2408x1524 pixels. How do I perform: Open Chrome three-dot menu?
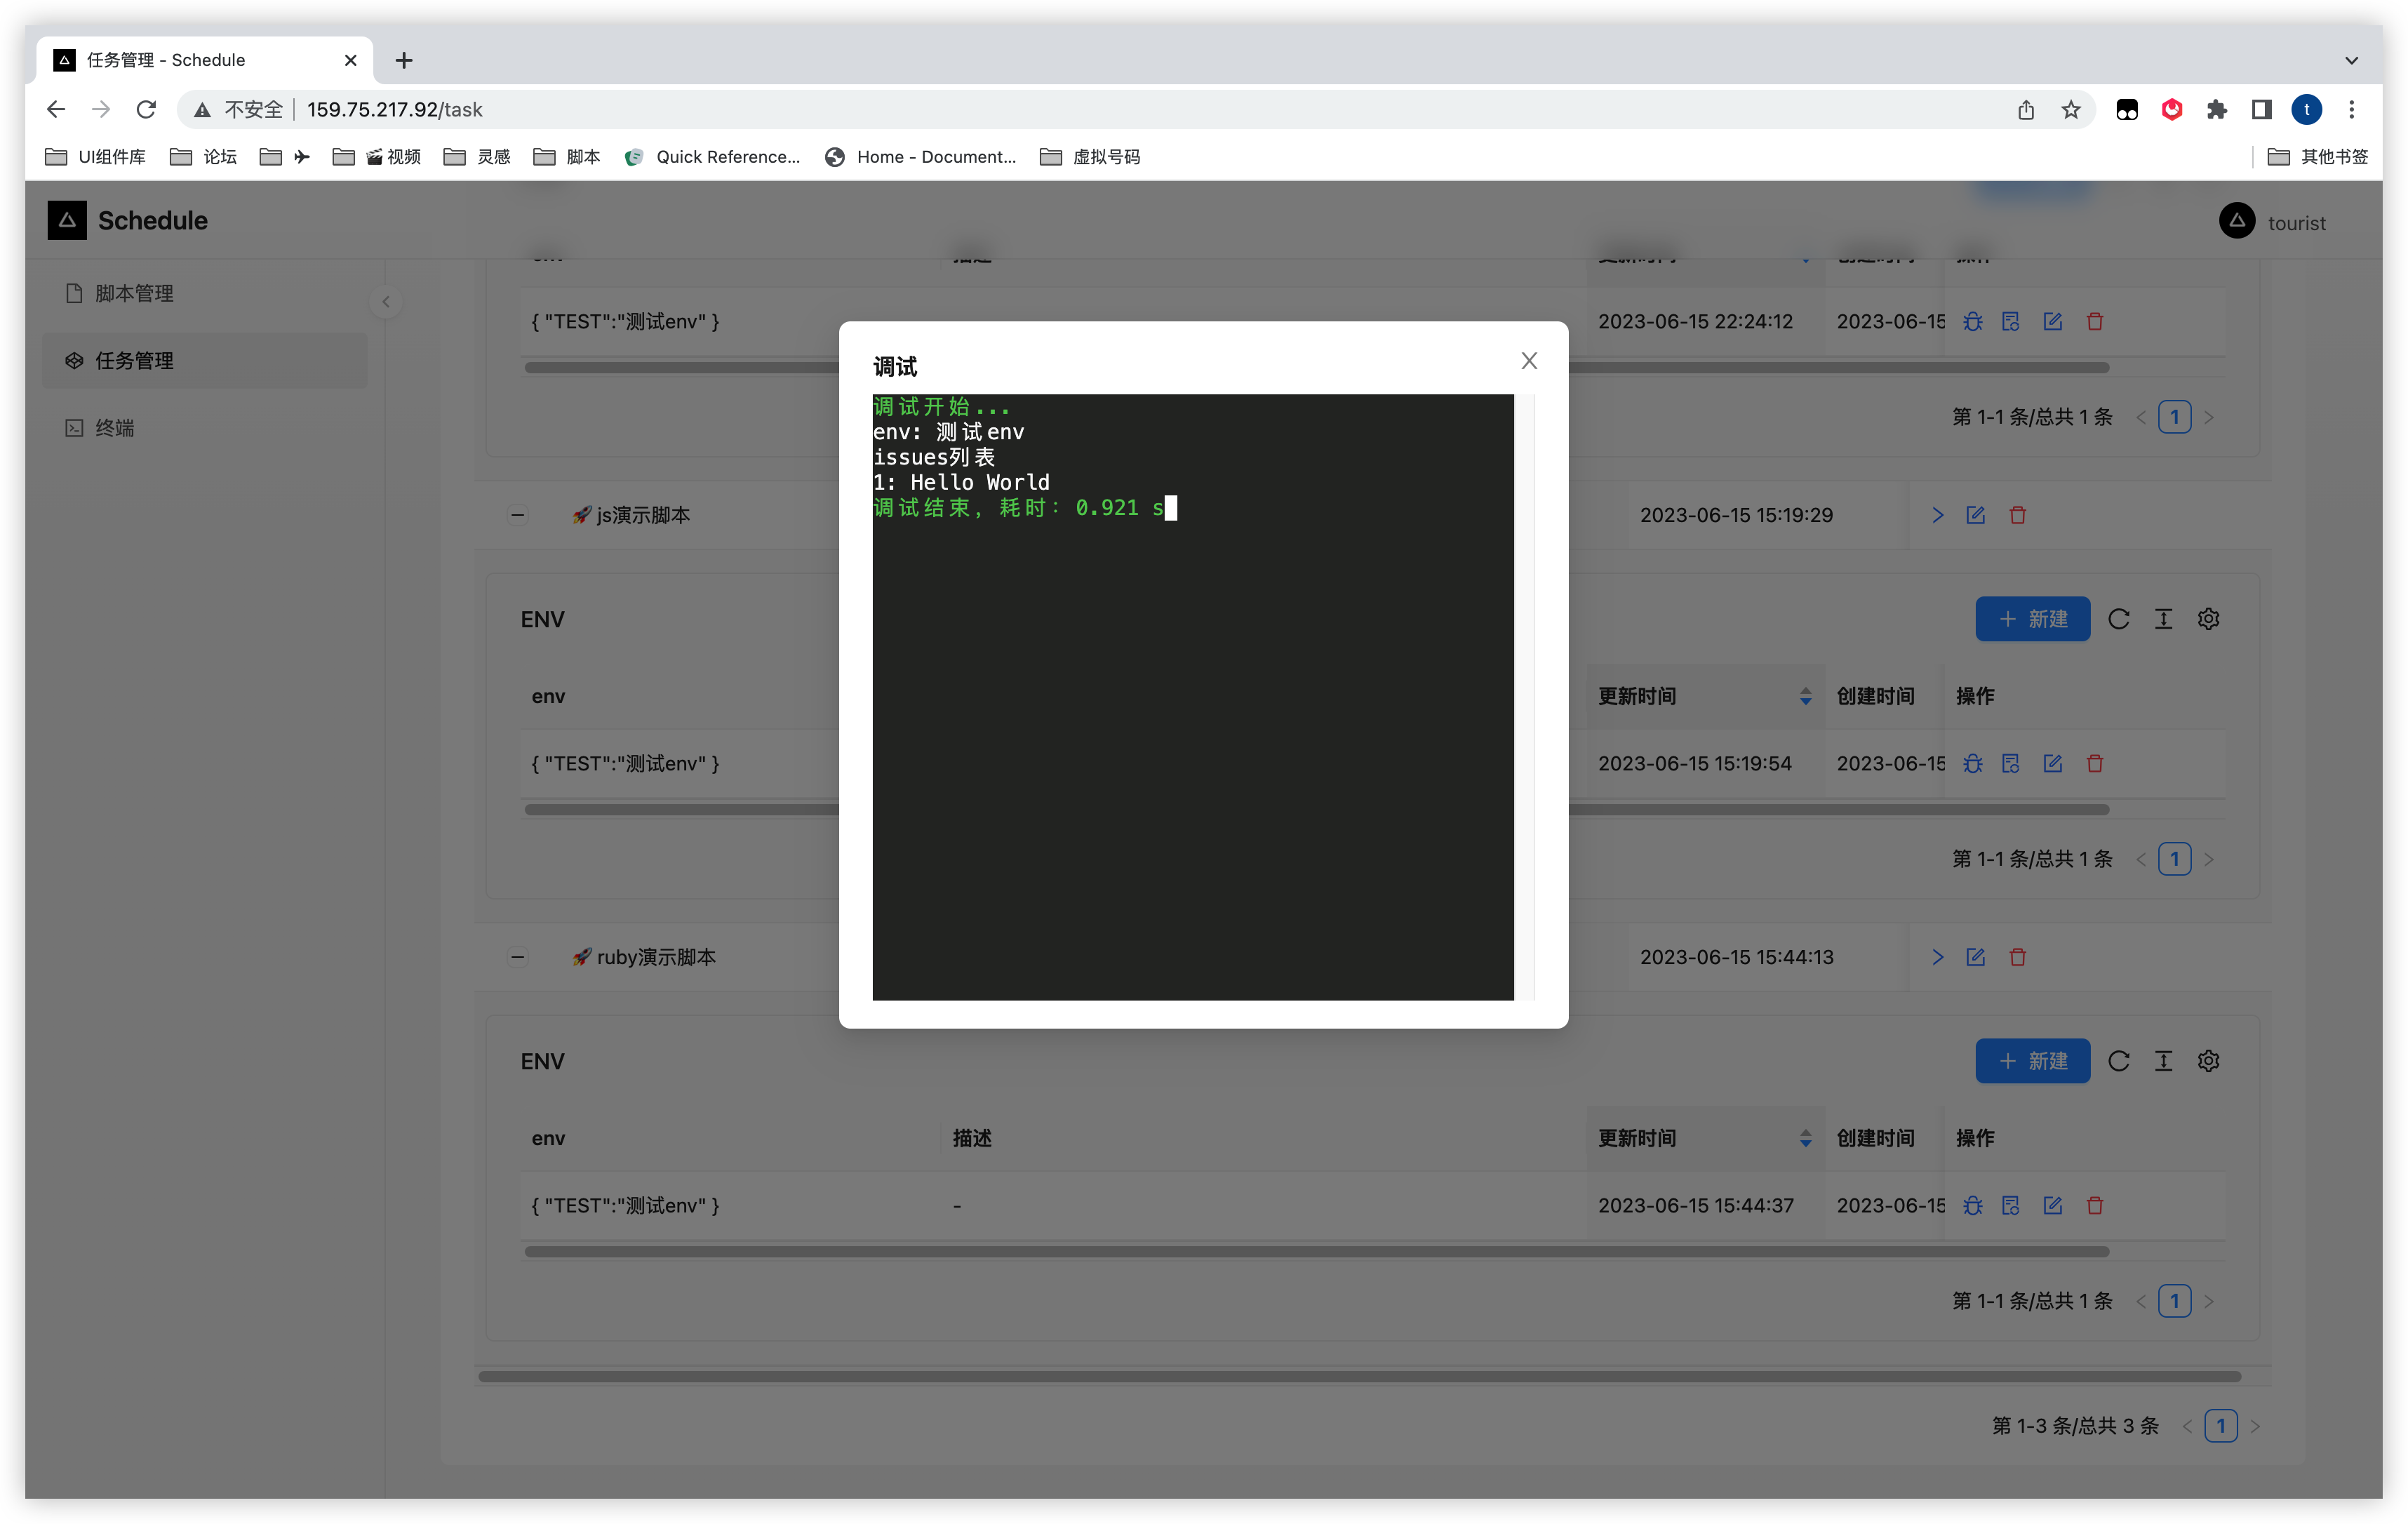click(x=2352, y=109)
